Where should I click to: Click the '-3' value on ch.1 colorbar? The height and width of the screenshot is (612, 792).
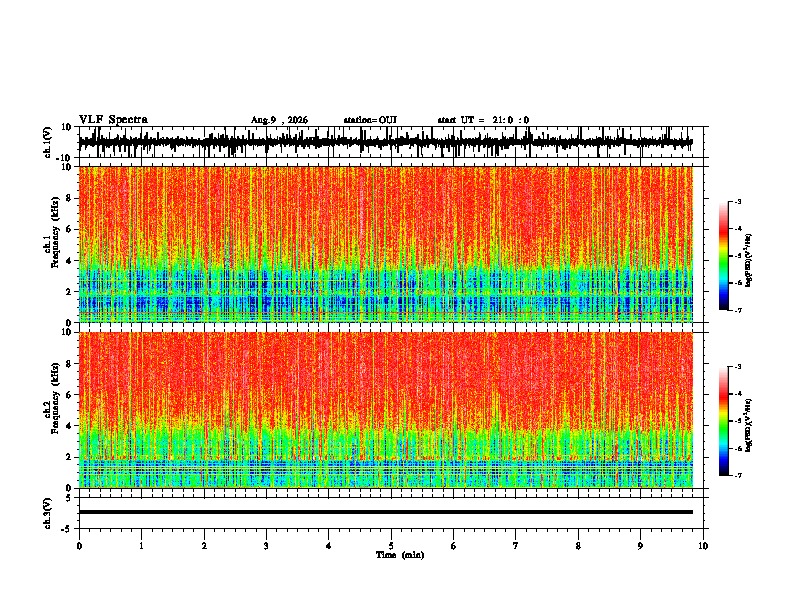click(x=737, y=202)
